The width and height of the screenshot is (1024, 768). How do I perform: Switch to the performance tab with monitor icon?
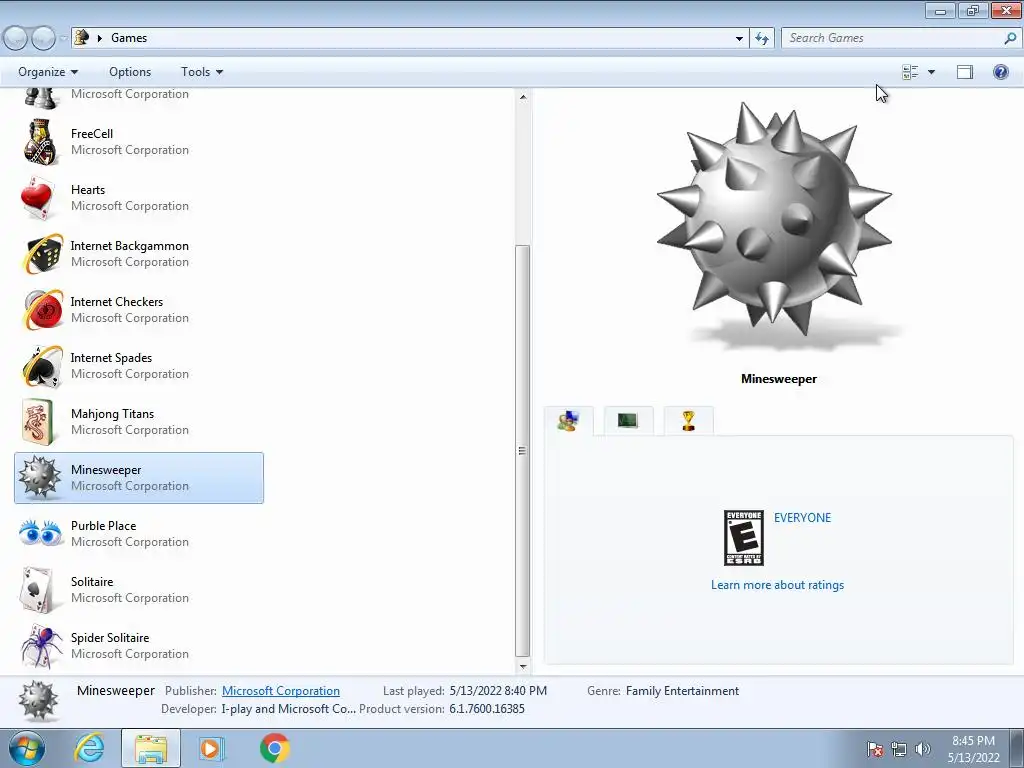click(x=628, y=421)
